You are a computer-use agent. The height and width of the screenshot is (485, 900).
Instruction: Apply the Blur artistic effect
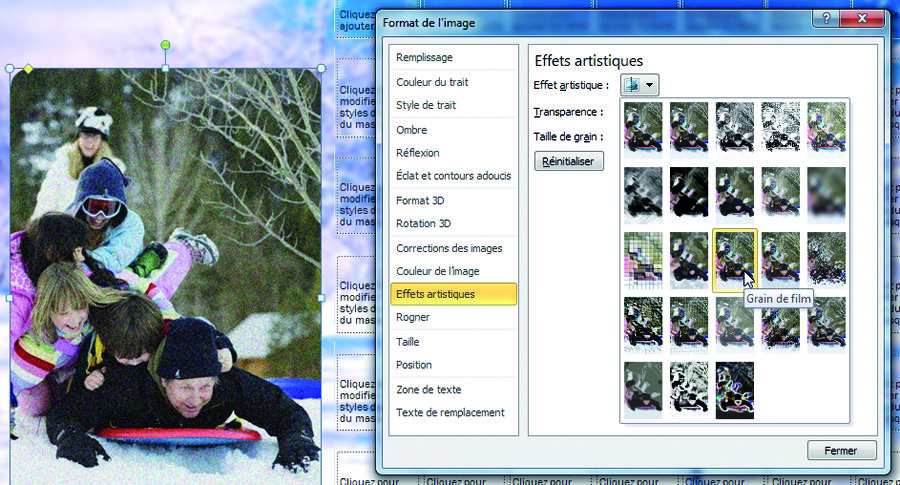[827, 195]
